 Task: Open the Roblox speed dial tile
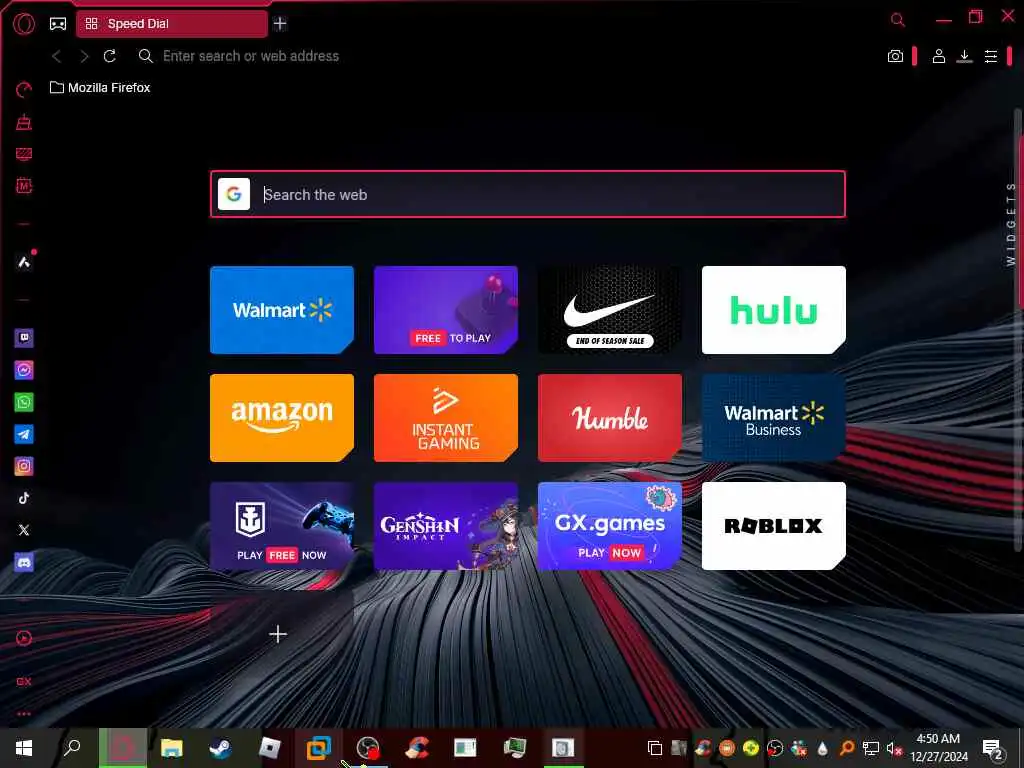point(774,526)
